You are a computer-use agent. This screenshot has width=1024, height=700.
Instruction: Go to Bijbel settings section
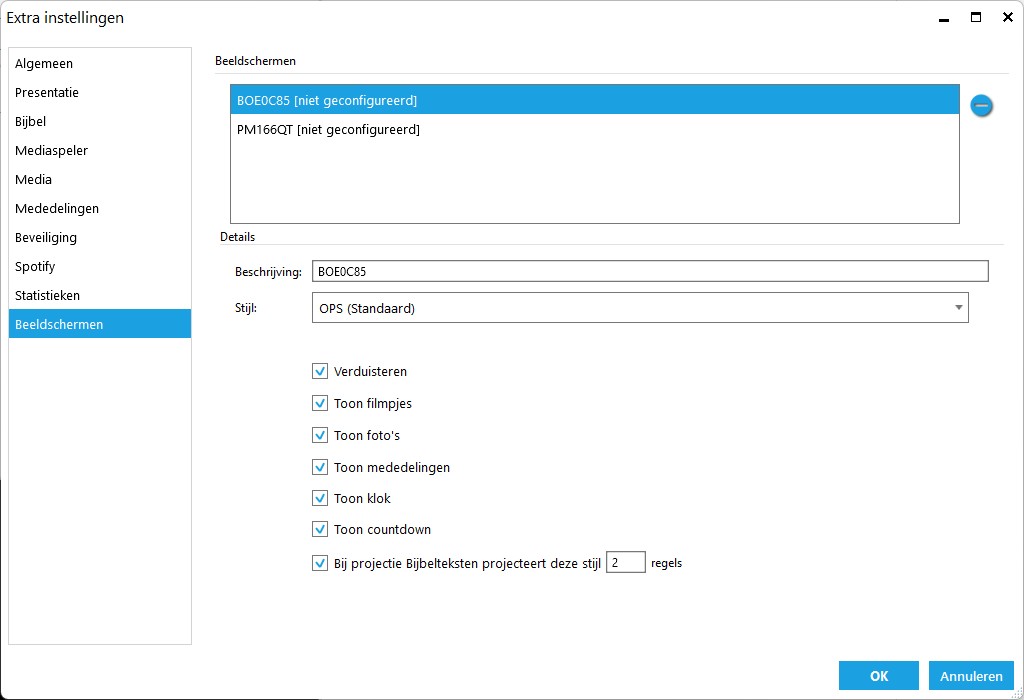31,121
